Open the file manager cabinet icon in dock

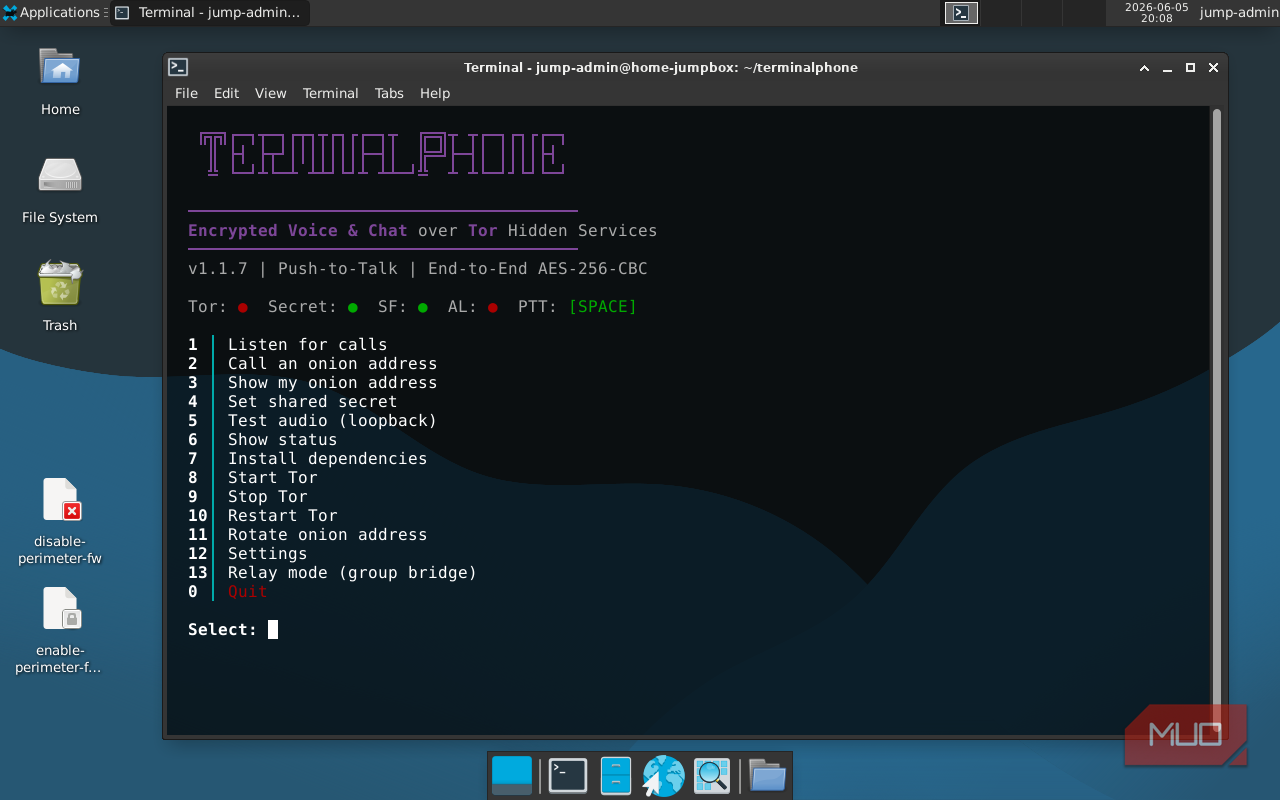point(615,775)
